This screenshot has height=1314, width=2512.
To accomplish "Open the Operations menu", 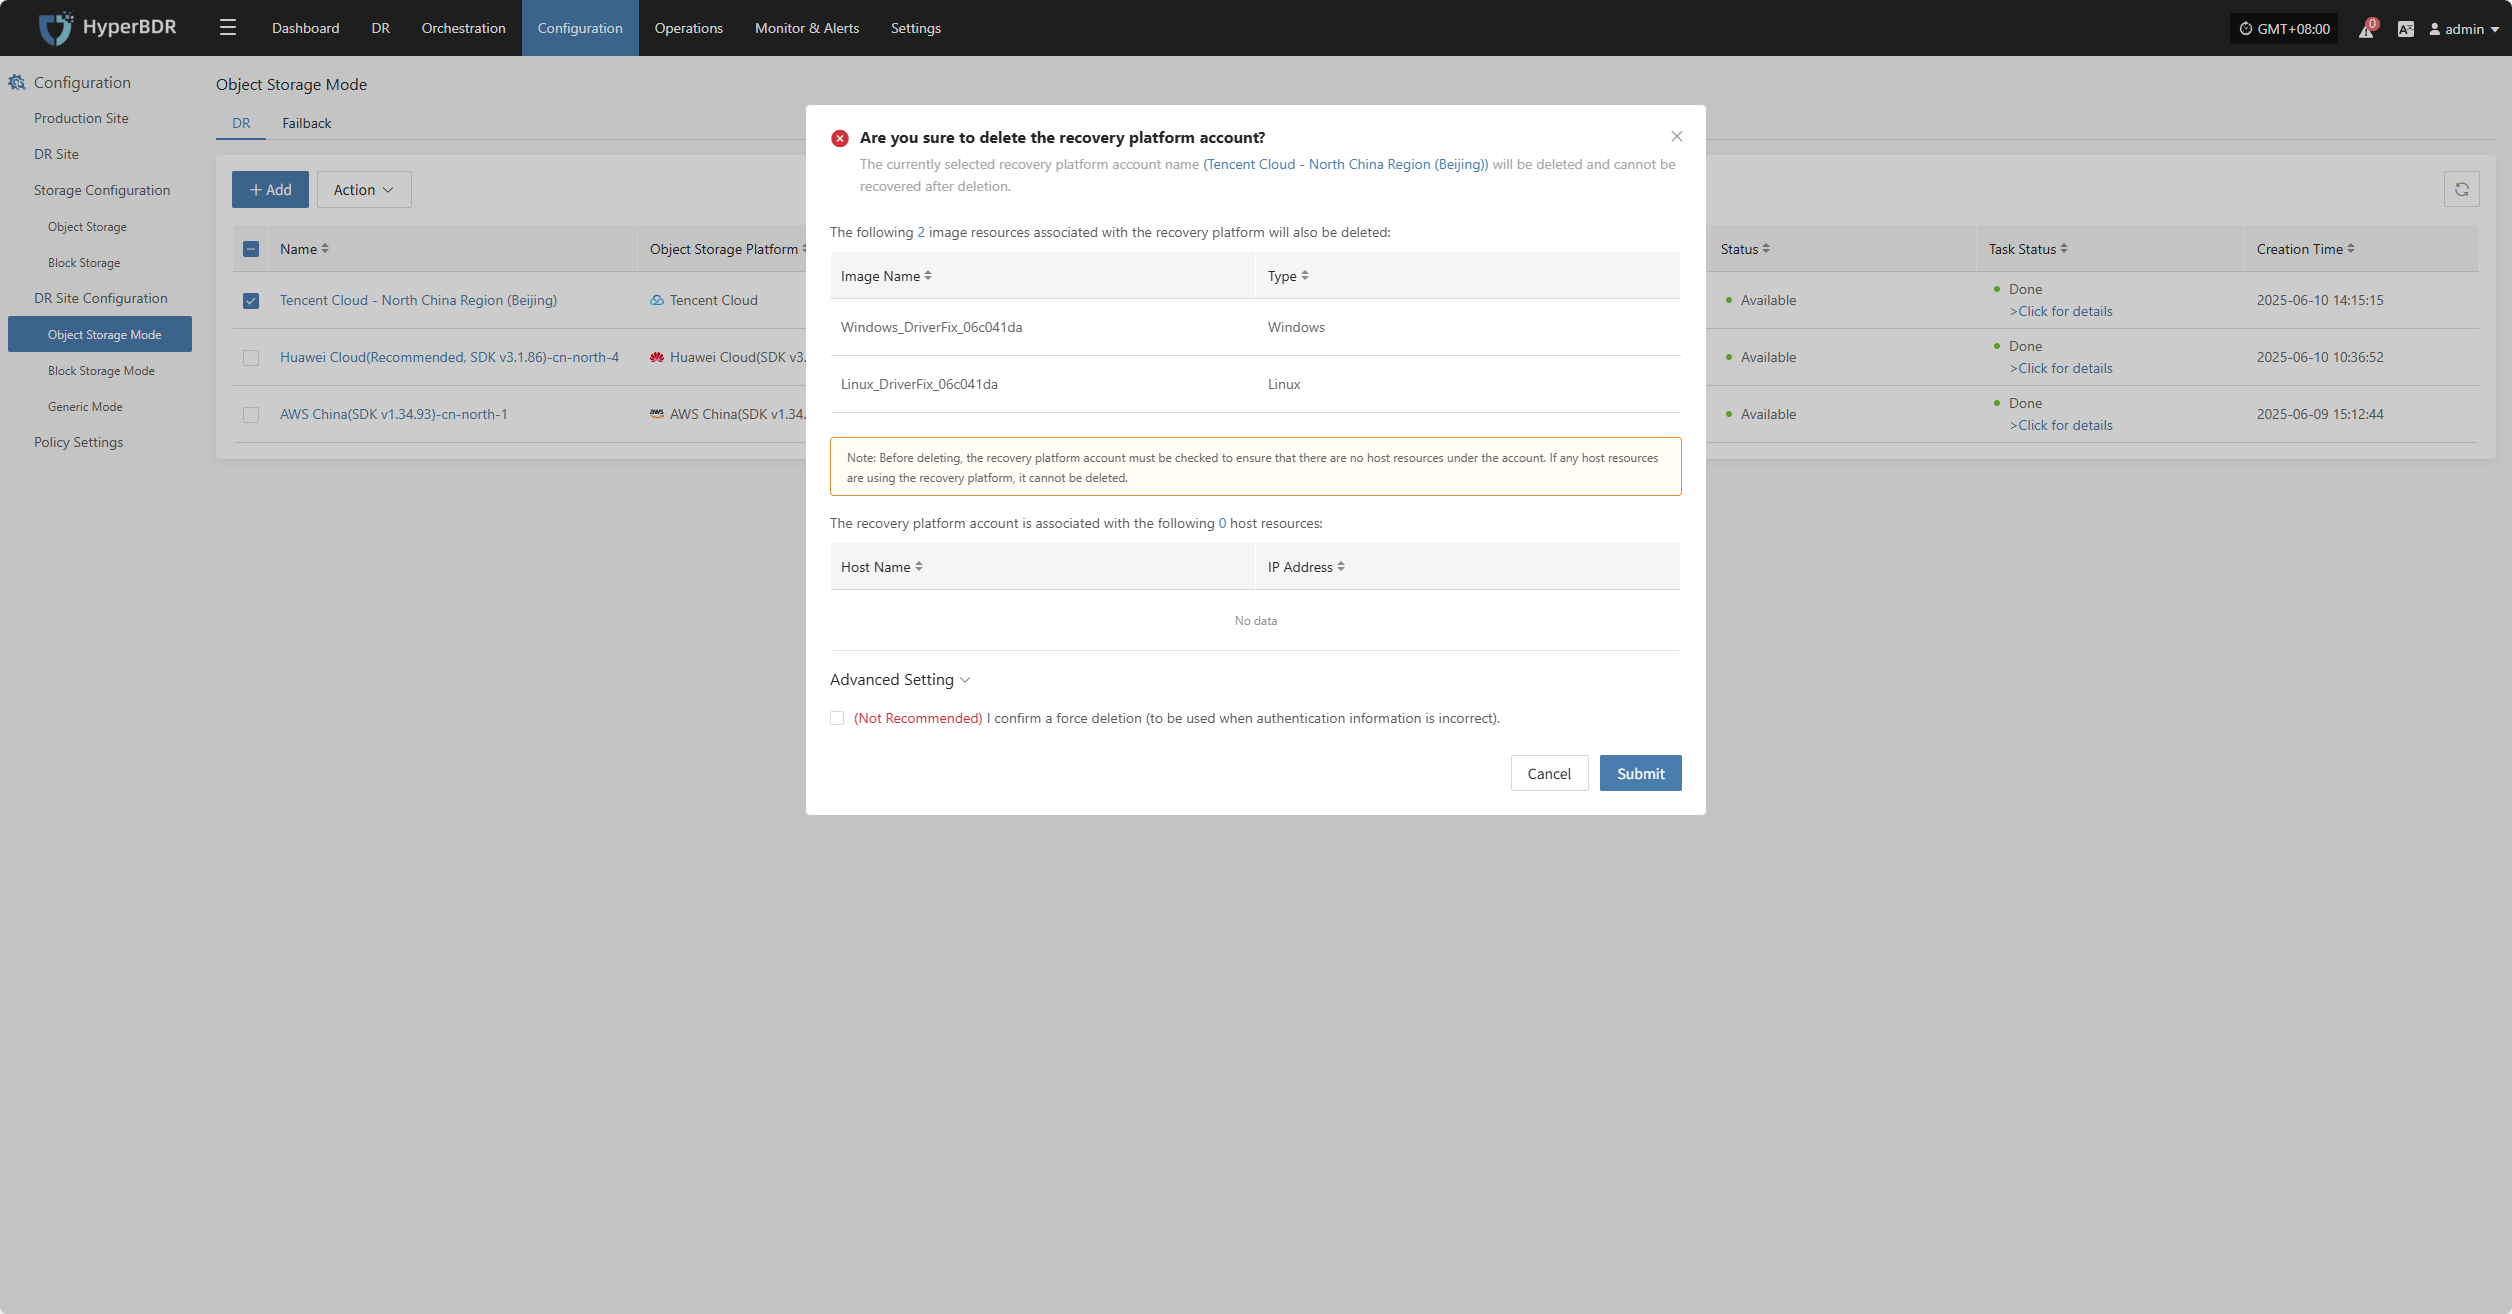I will [689, 28].
